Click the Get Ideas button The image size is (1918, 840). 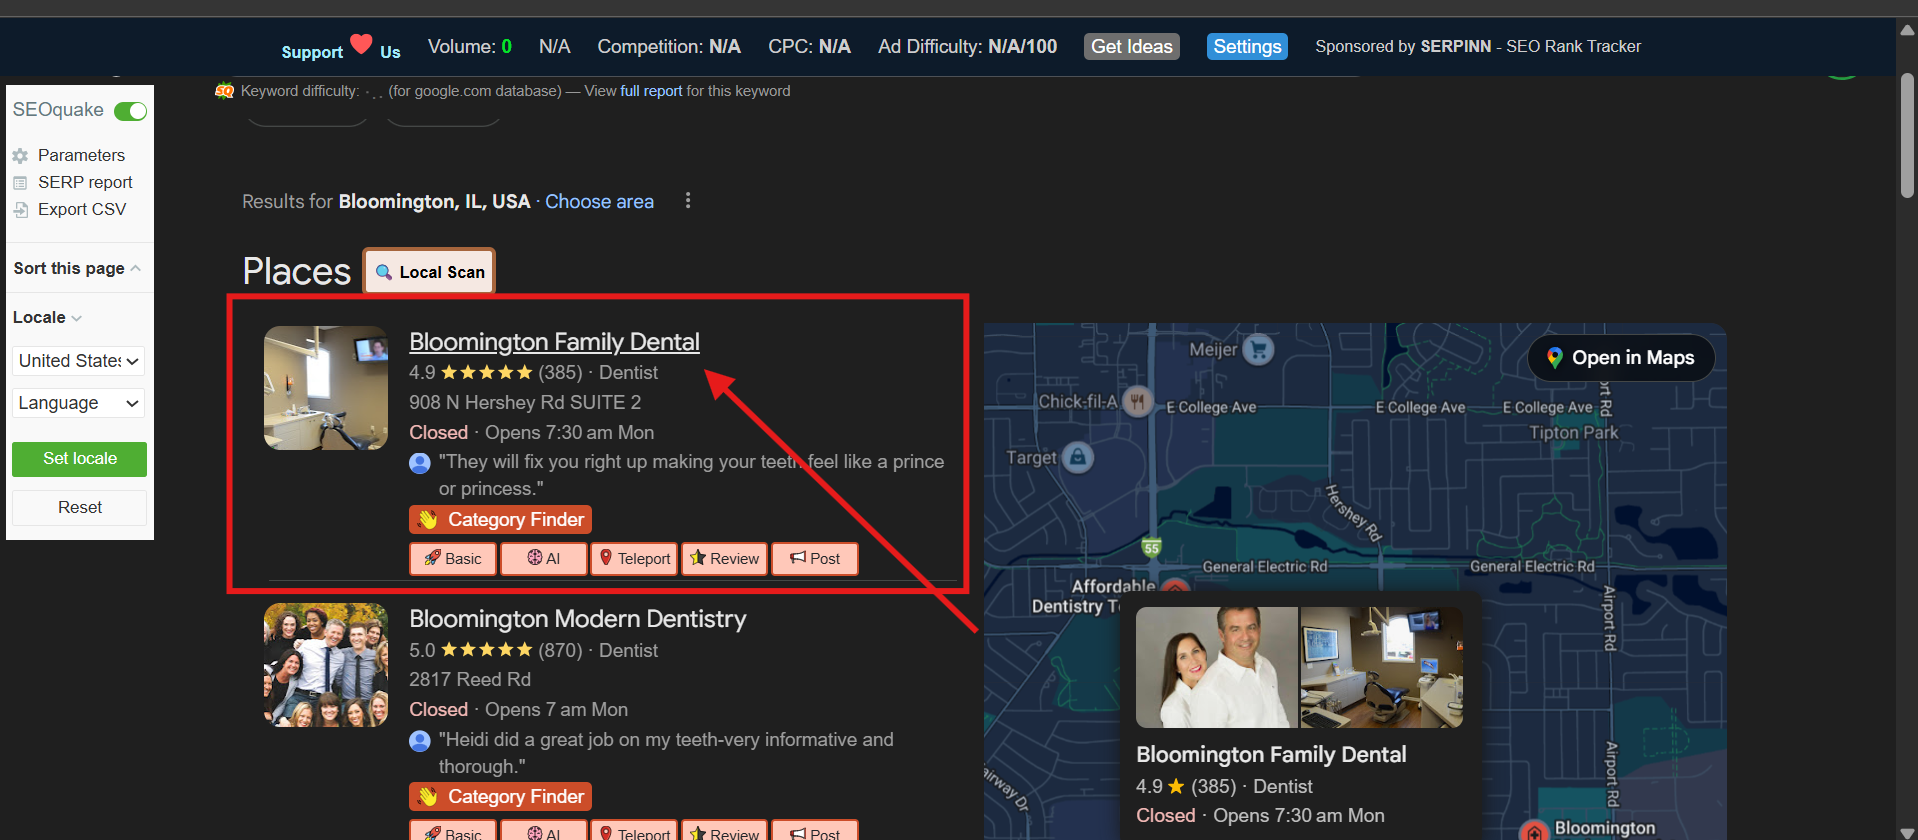click(x=1131, y=46)
